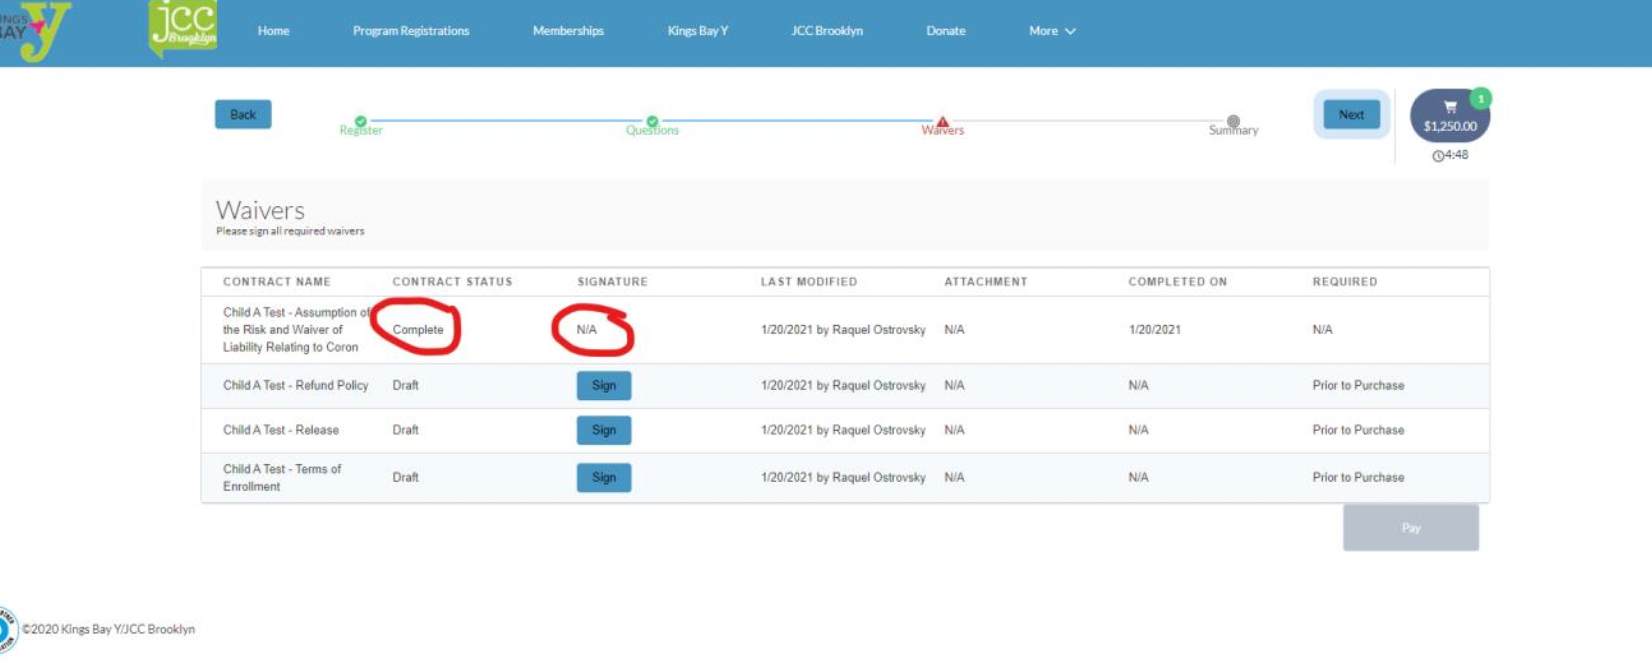
Task: Sign the Refund Policy waiver
Action: click(x=604, y=385)
